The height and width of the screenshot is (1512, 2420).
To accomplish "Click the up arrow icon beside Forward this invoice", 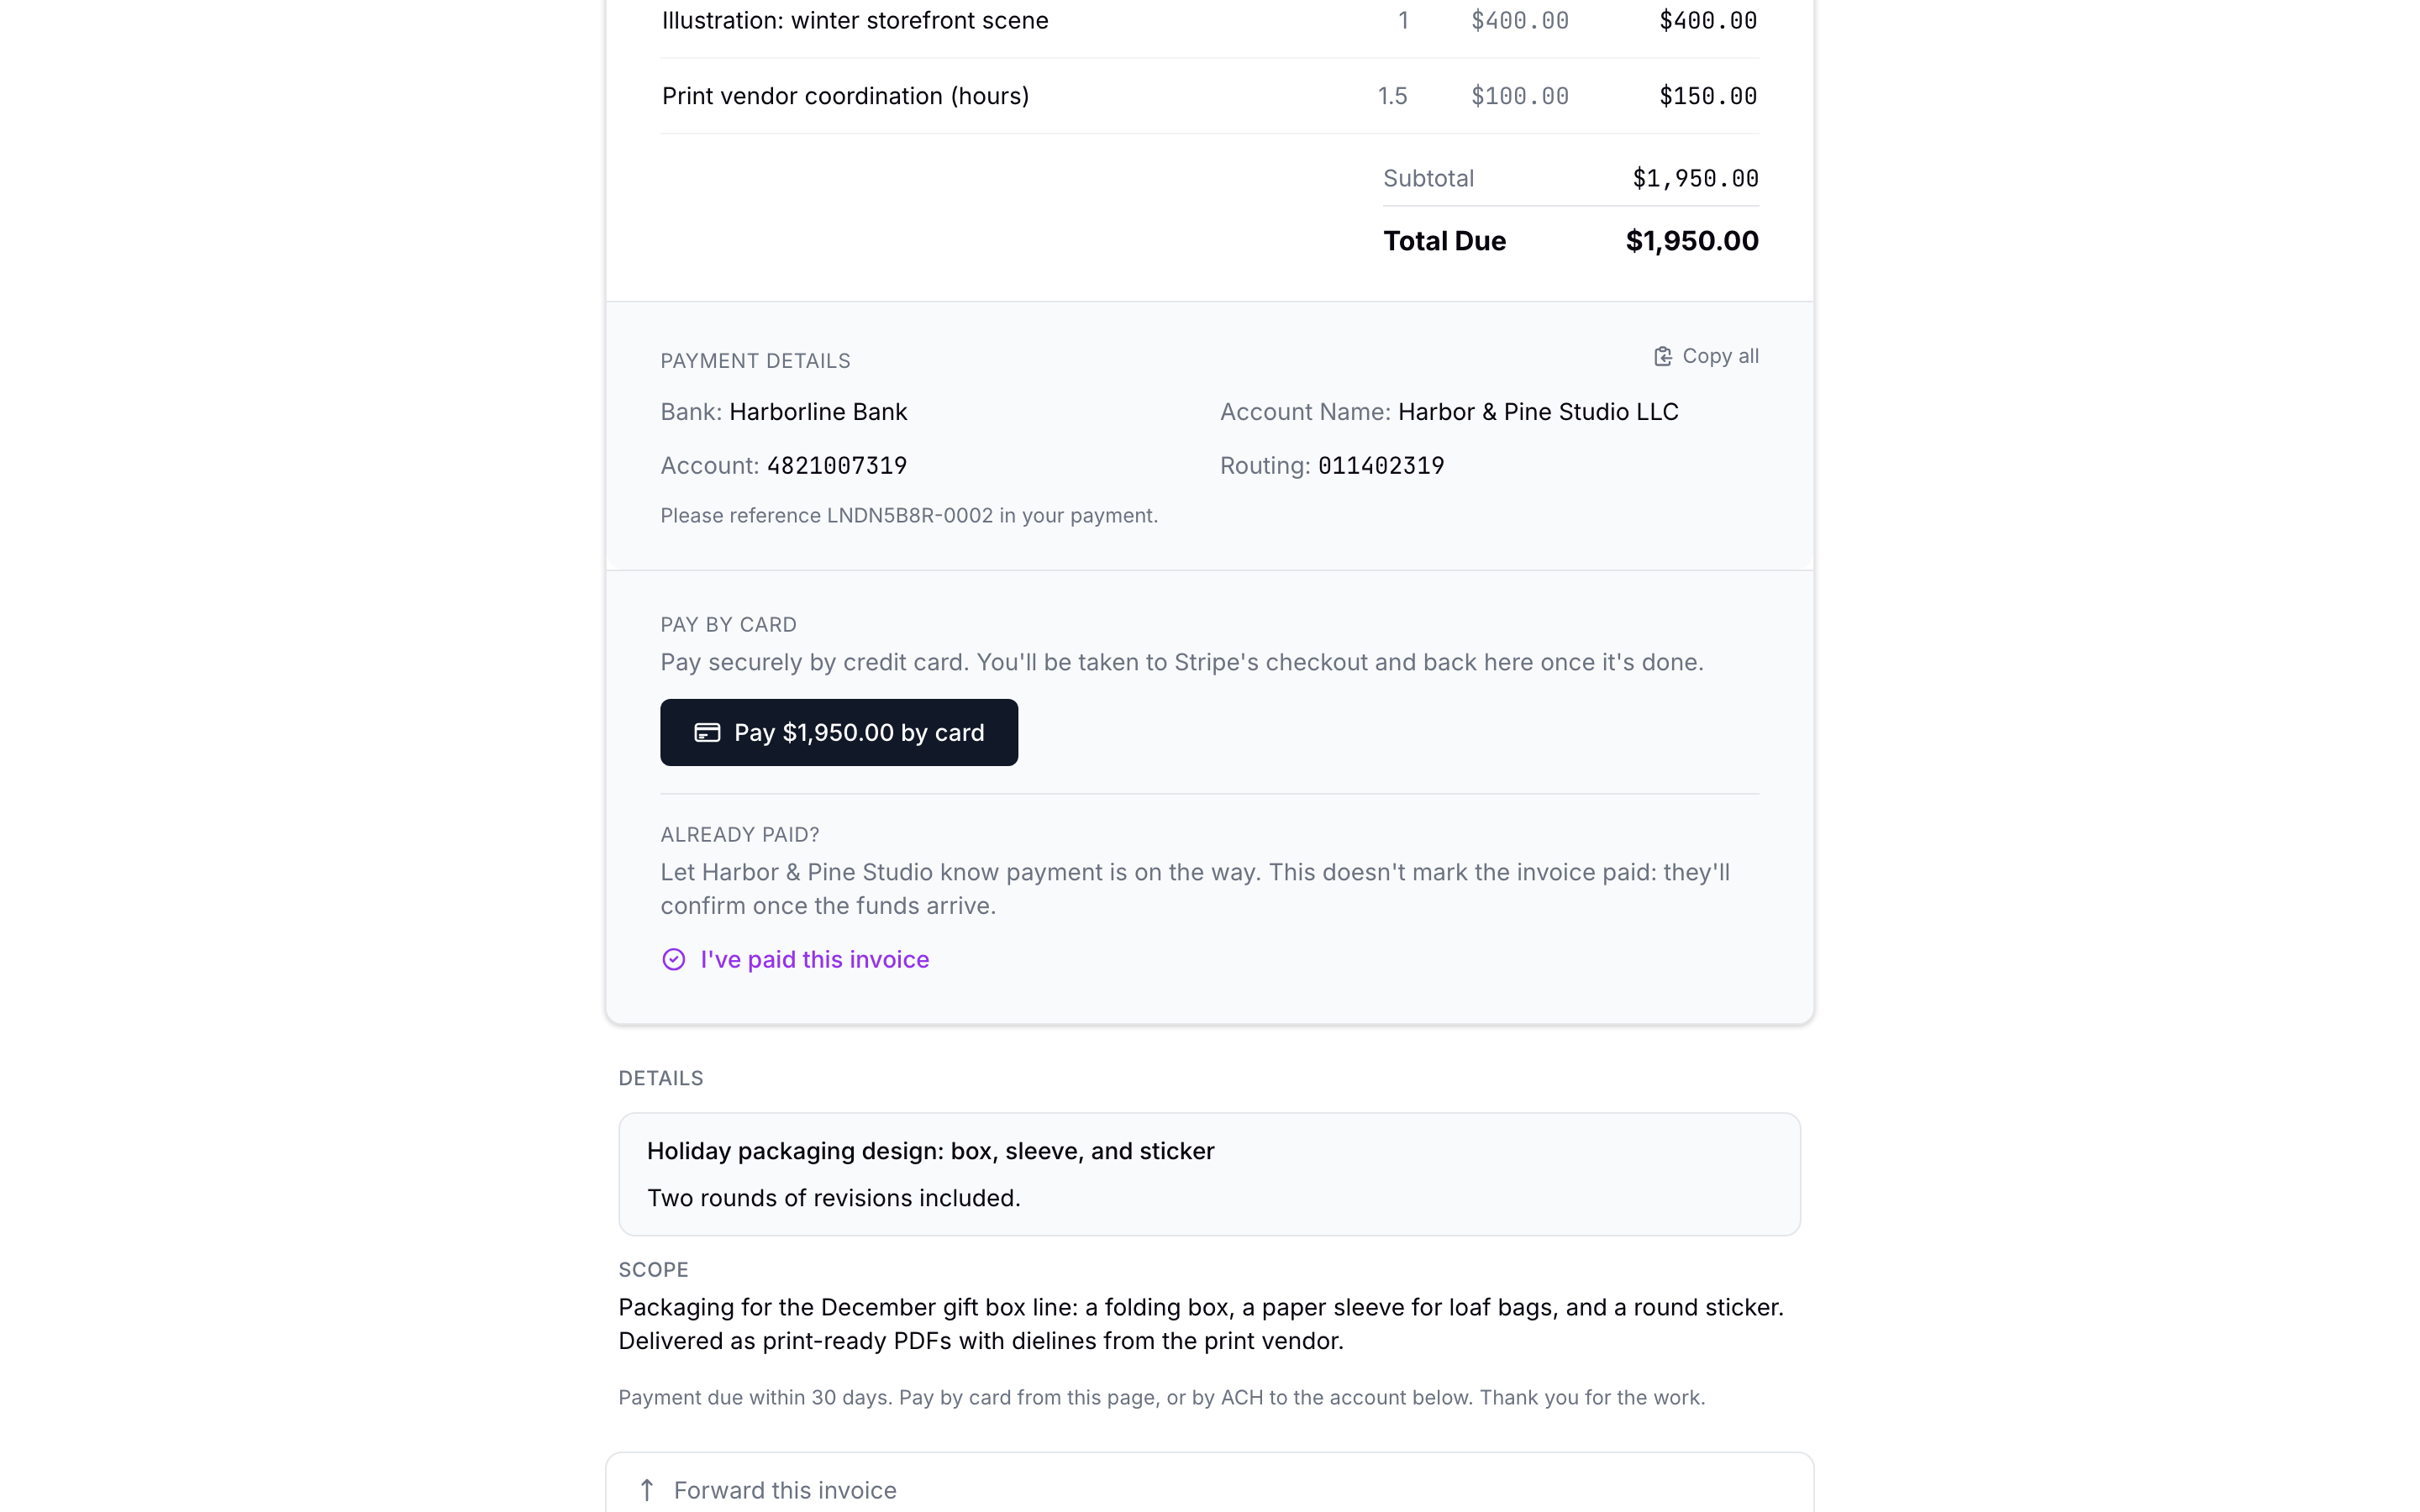I will tap(647, 1490).
